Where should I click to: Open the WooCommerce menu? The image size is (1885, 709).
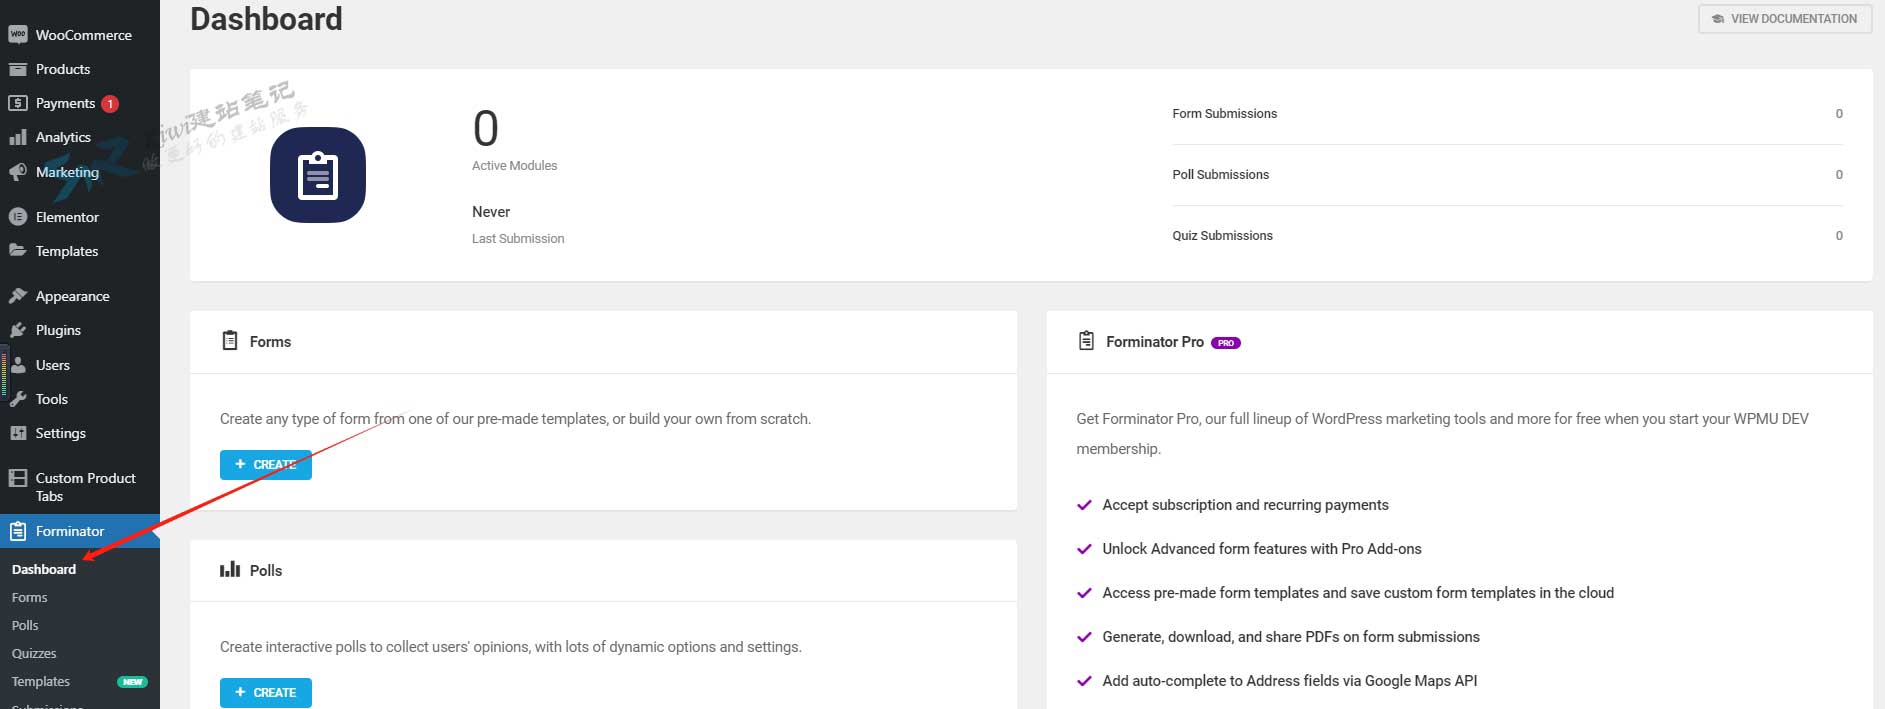coord(80,35)
